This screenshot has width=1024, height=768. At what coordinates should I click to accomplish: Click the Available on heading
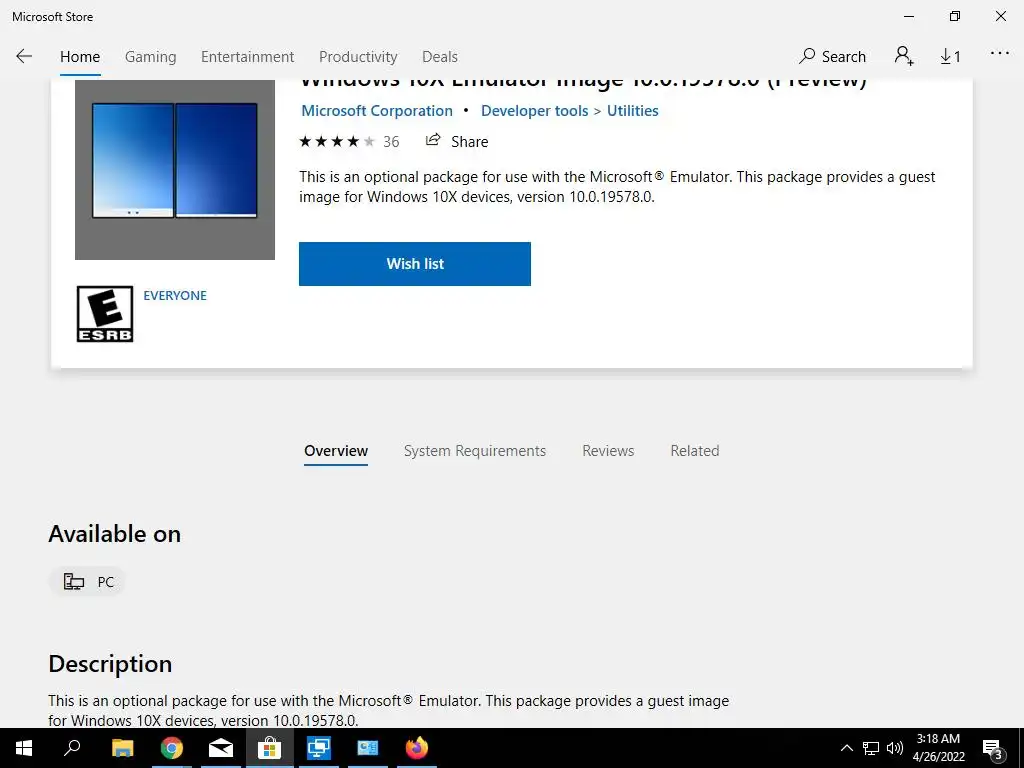(x=114, y=534)
